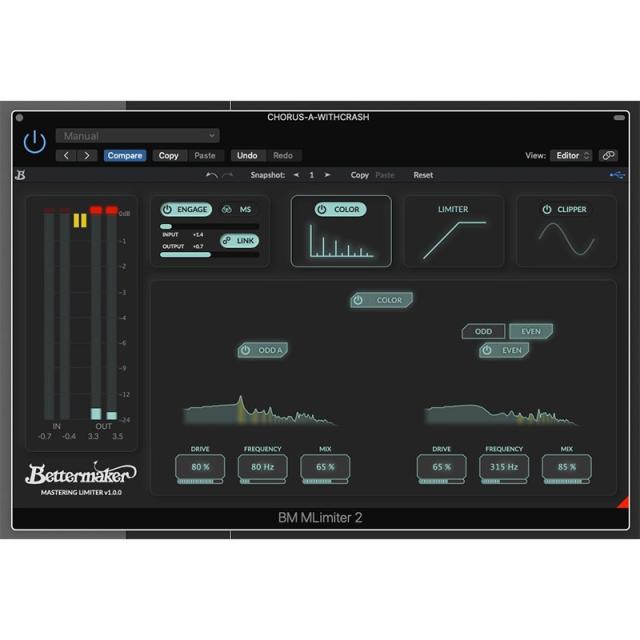This screenshot has height=640, width=640.
Task: Toggle the plugin bypass power button
Action: coord(35,142)
